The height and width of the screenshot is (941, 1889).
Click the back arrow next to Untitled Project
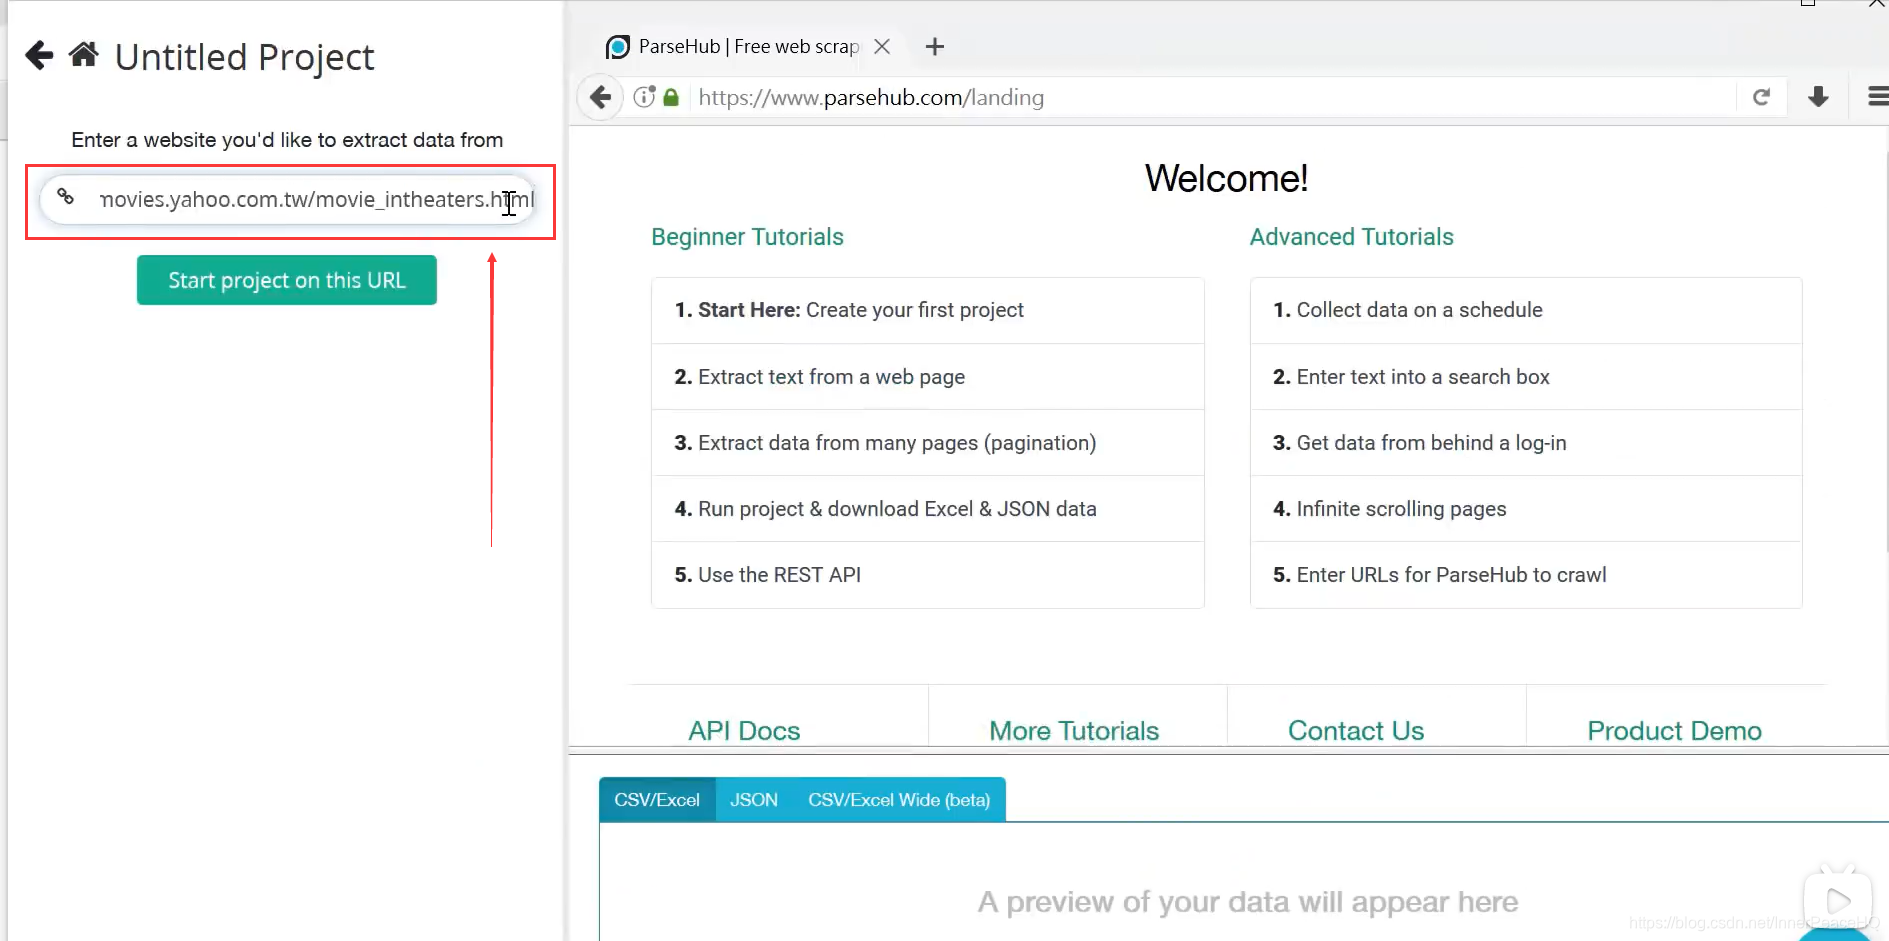(x=39, y=55)
